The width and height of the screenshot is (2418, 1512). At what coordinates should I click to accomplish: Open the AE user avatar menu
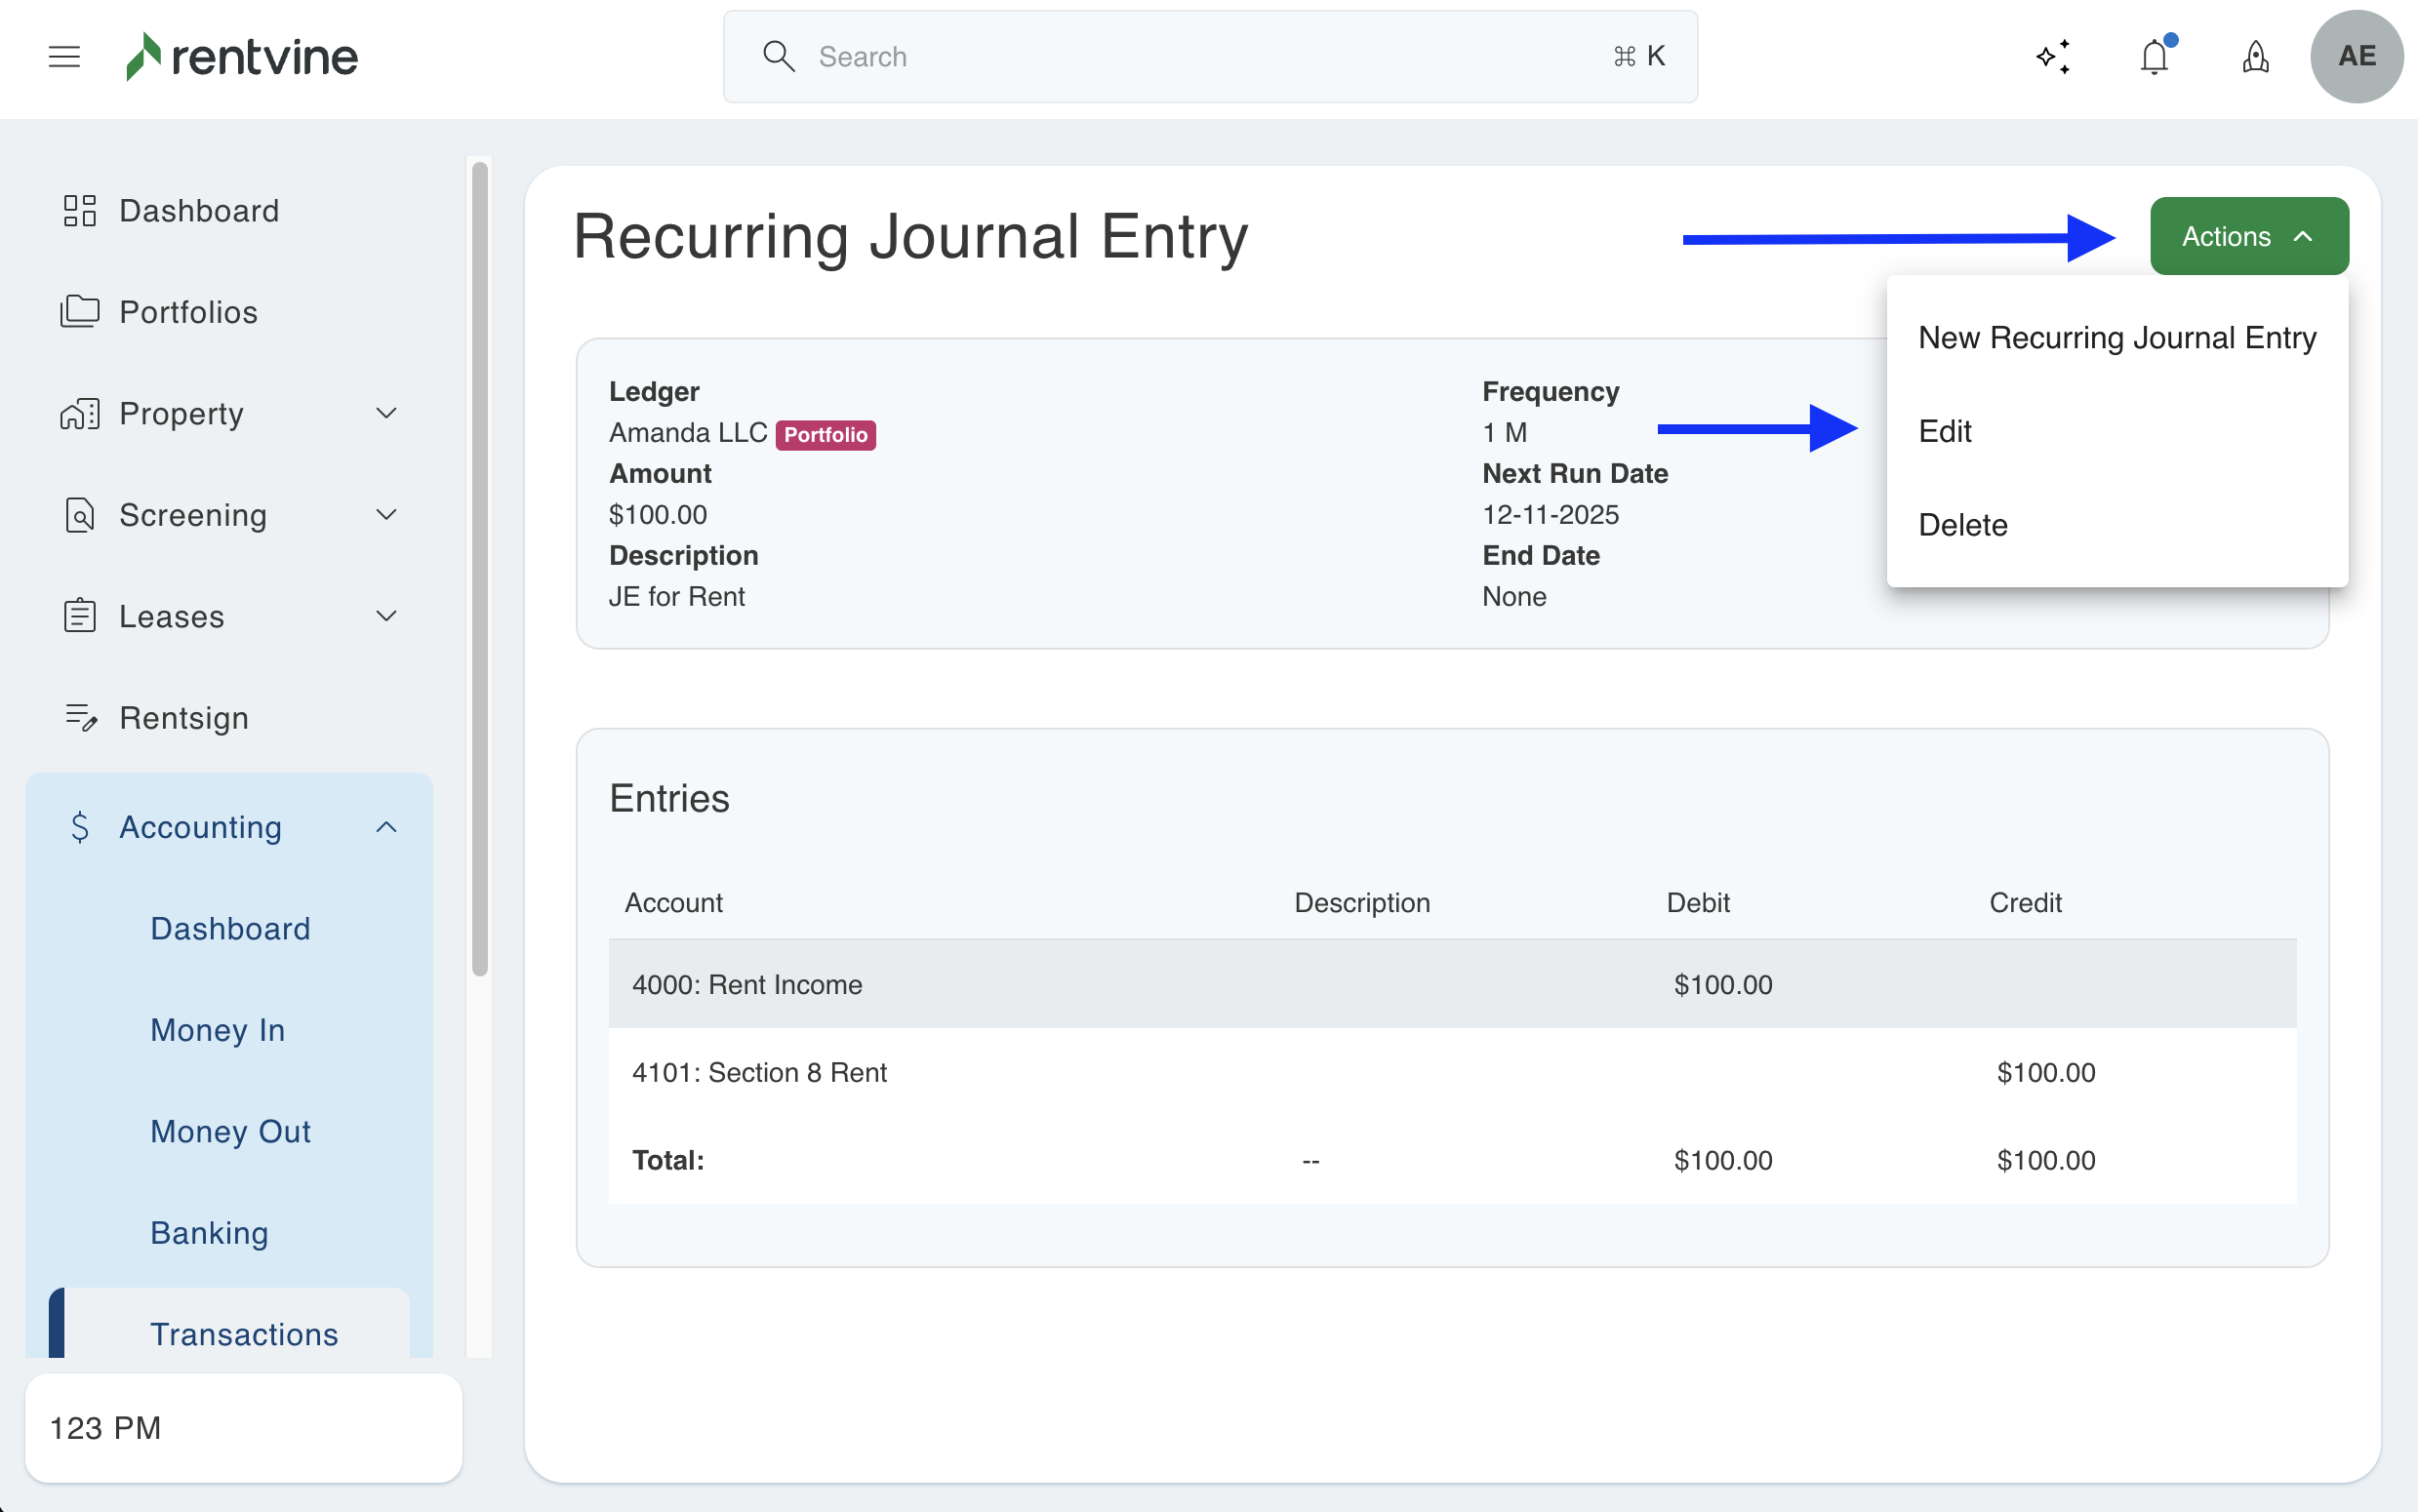point(2356,57)
